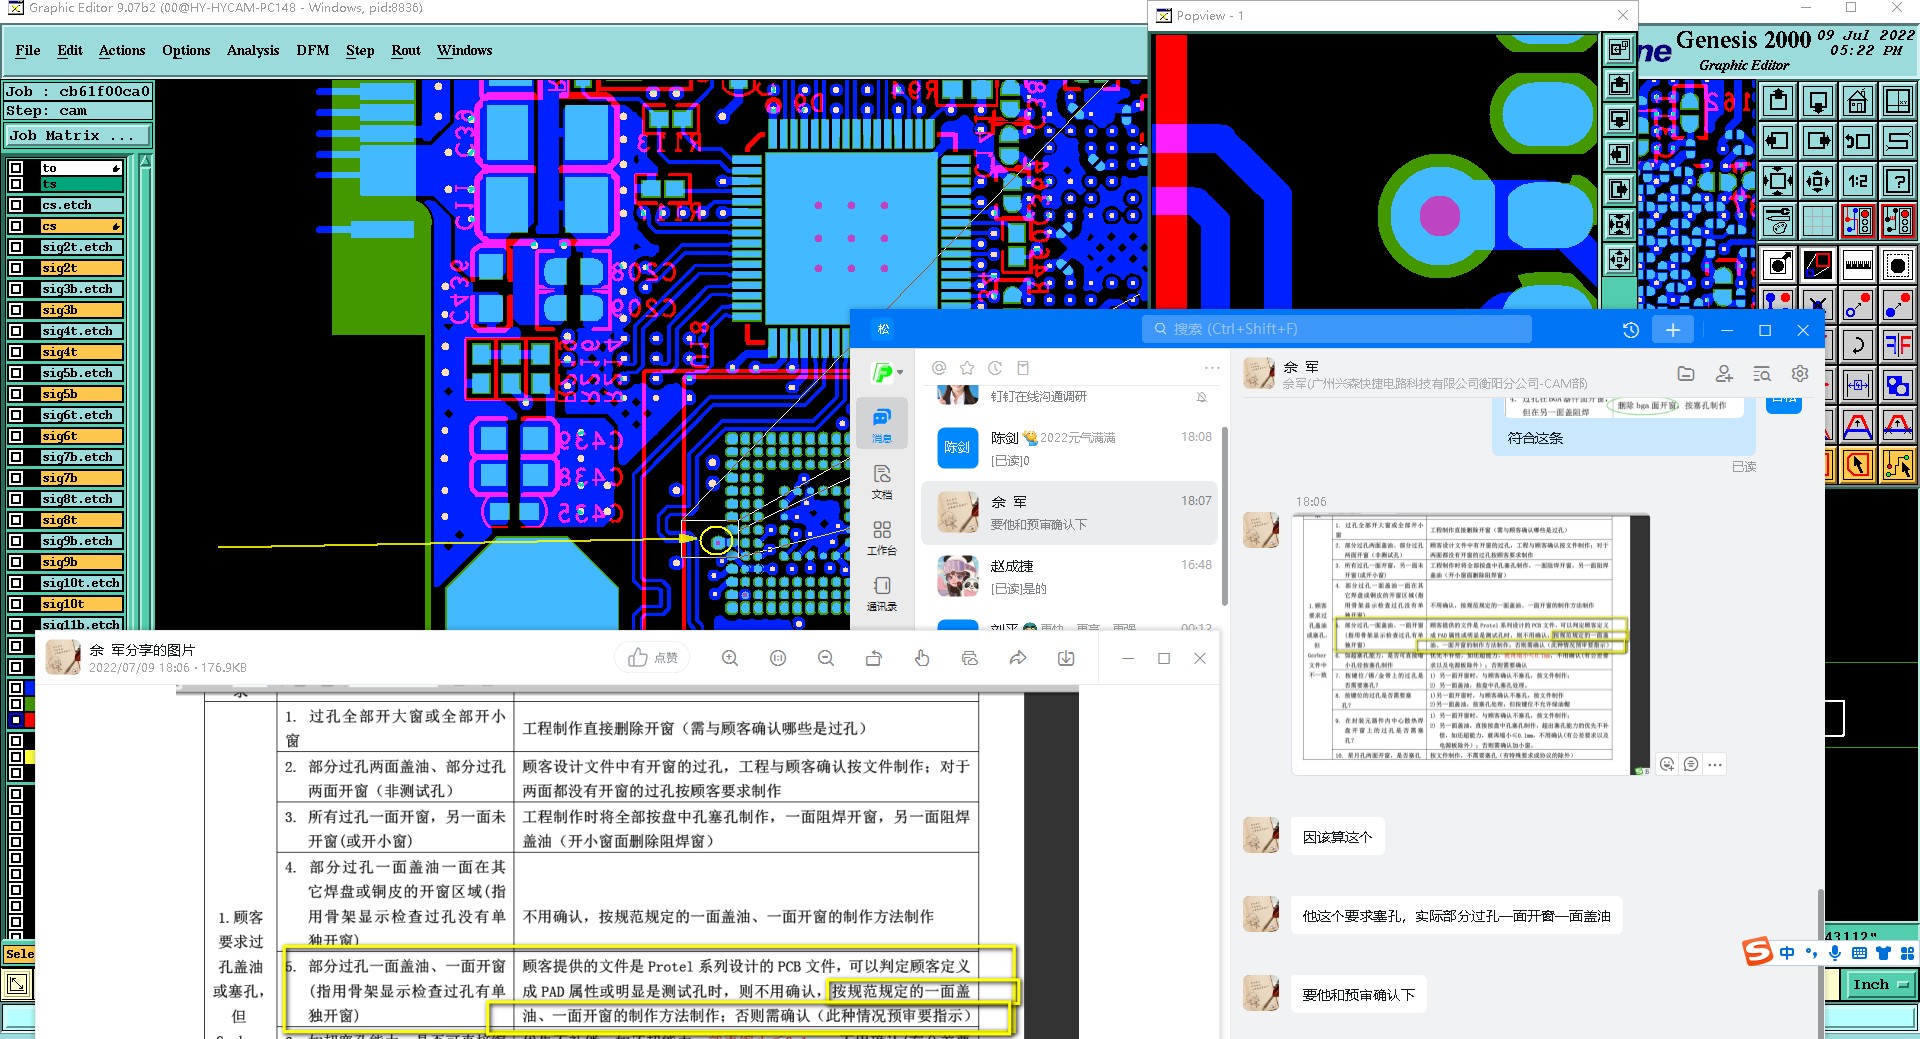Open the Actions menu
This screenshot has height=1039, width=1920.
point(122,50)
